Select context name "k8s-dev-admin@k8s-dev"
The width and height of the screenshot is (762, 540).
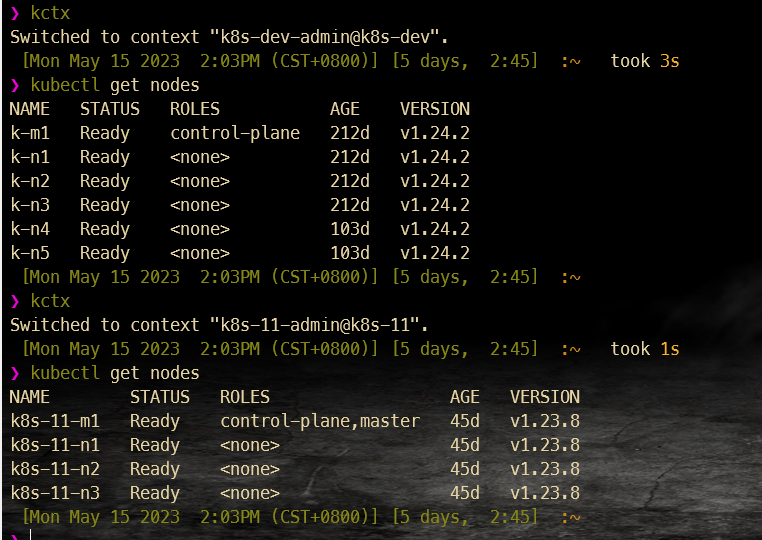point(323,37)
